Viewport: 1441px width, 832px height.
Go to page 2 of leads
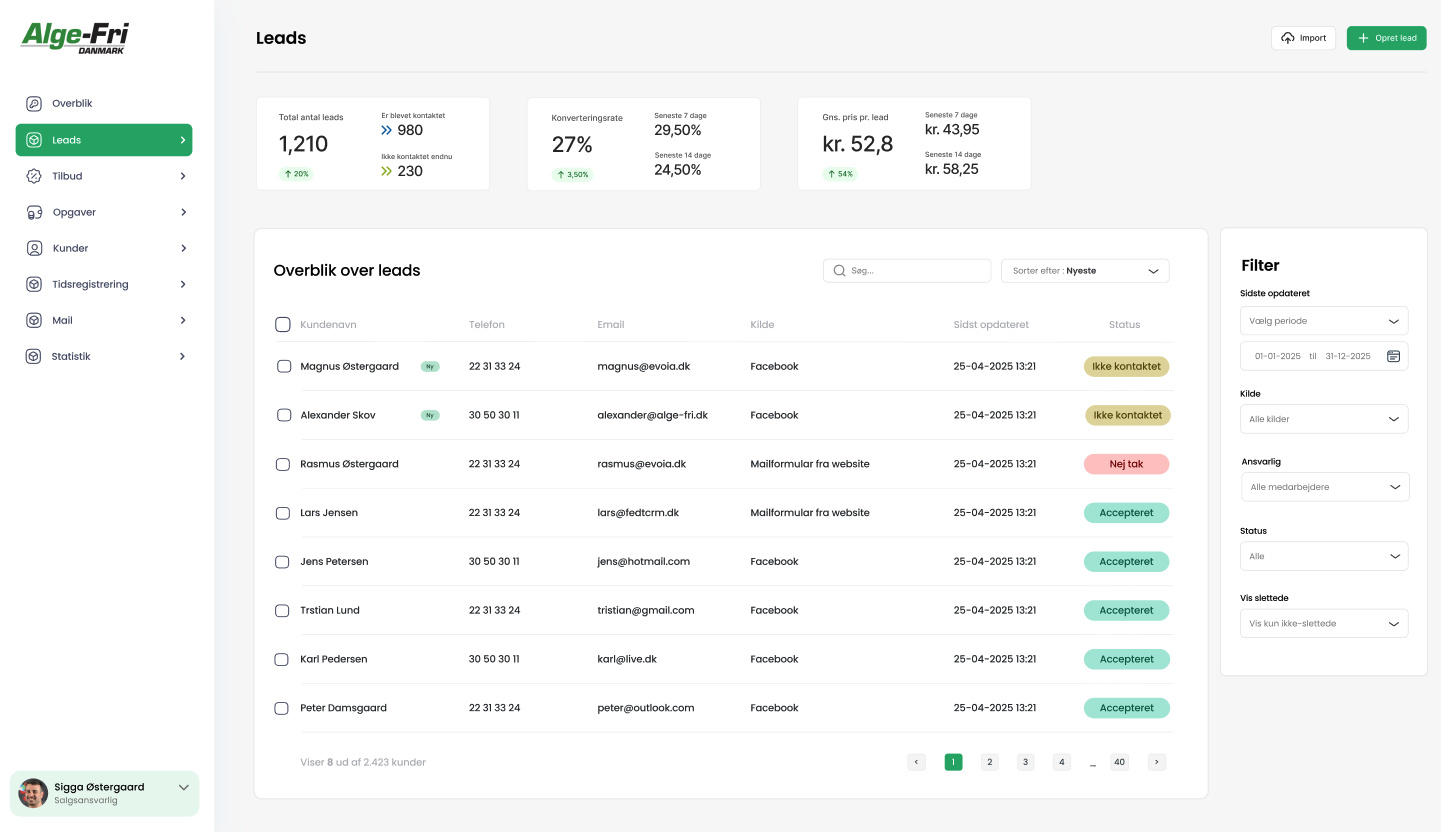click(x=989, y=762)
